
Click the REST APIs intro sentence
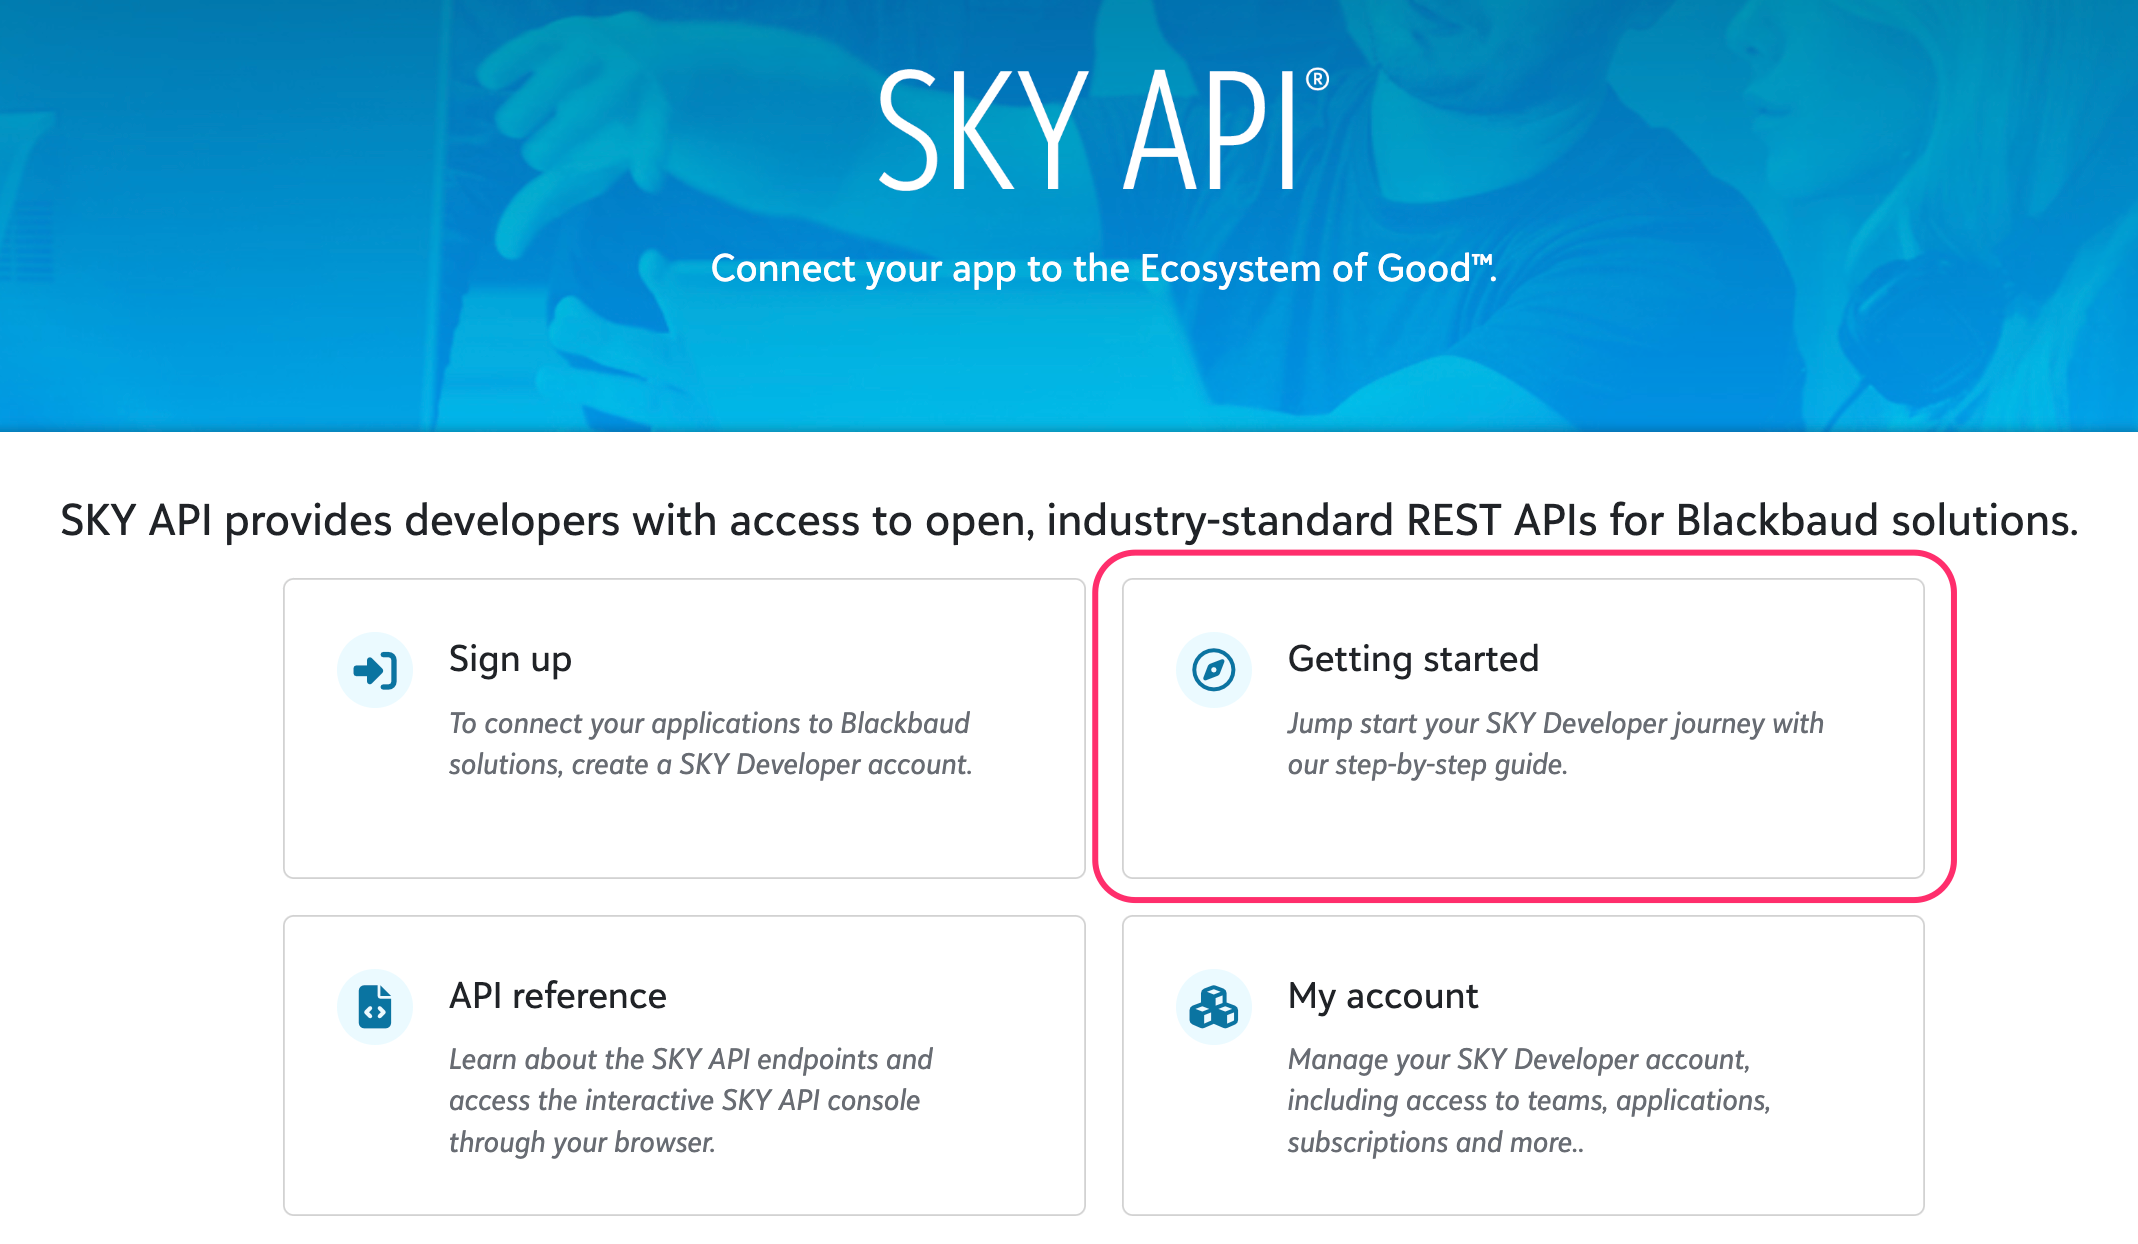[x=1069, y=521]
